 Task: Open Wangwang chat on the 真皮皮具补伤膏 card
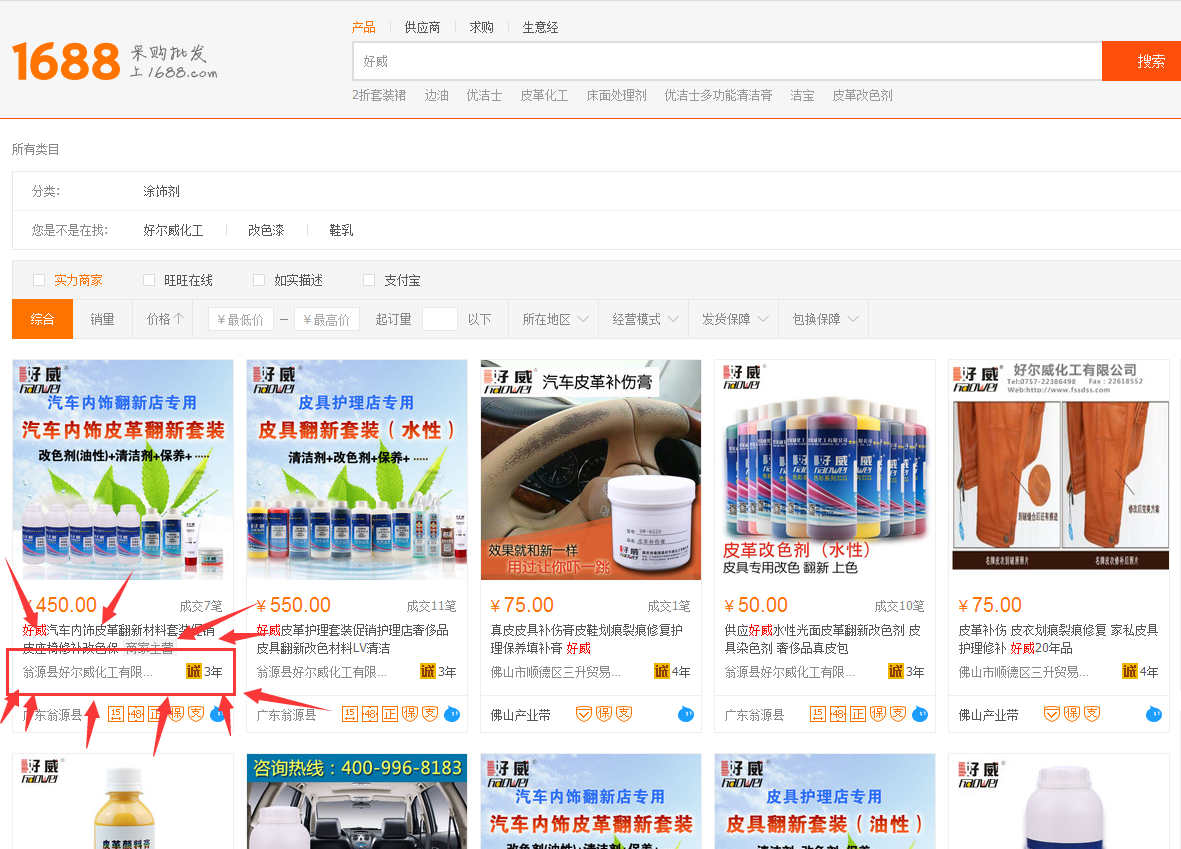coord(686,714)
